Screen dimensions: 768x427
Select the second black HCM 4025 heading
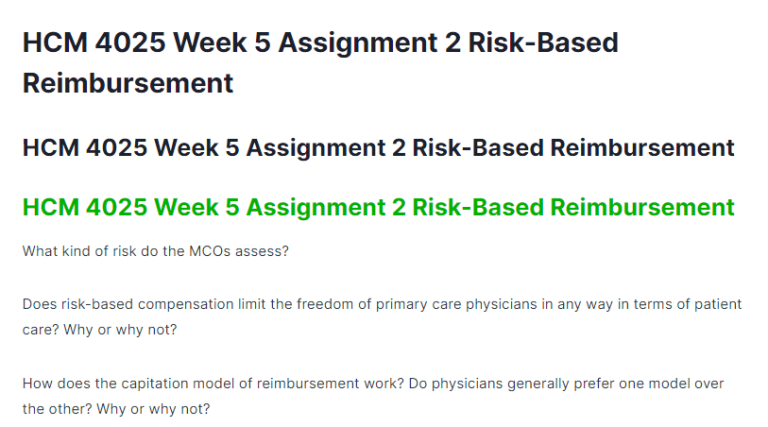coord(378,148)
